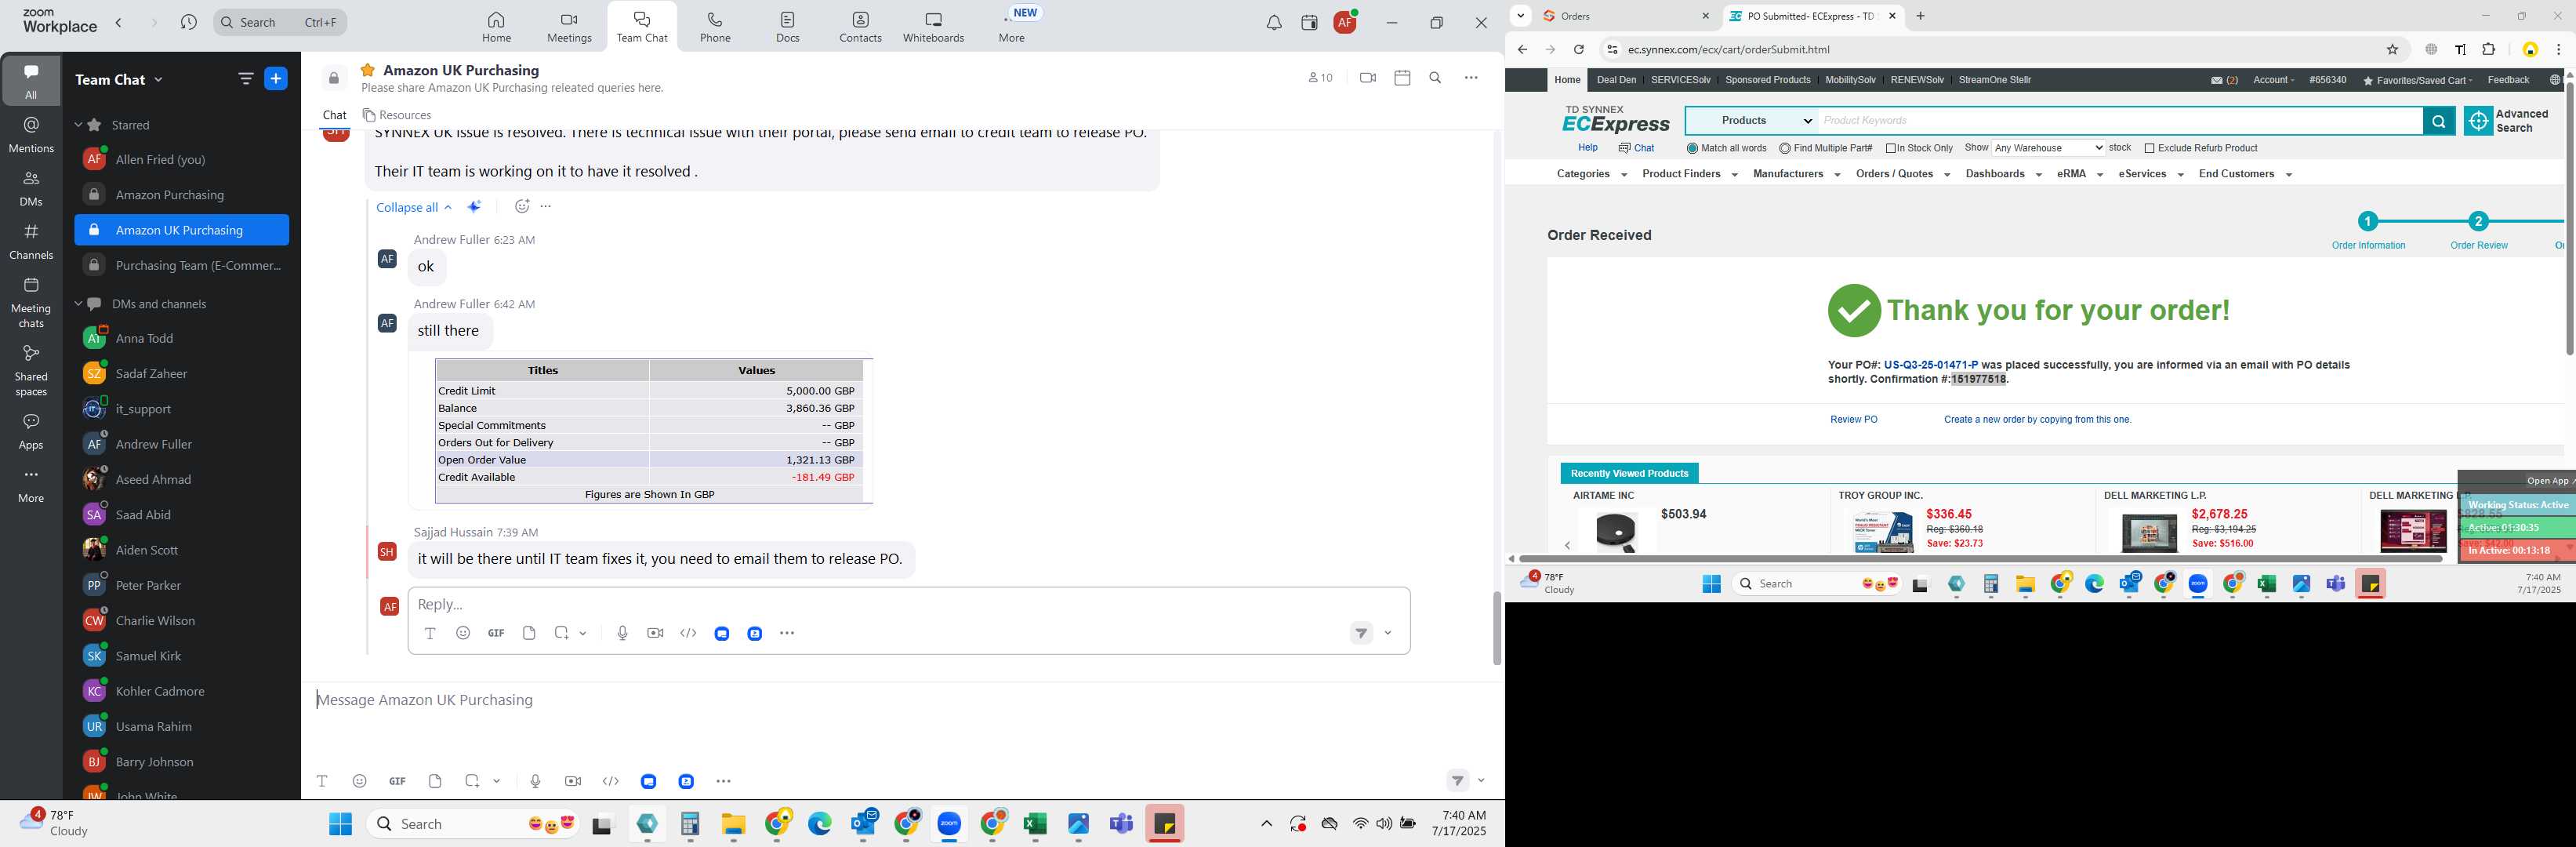Expand Orders / Quotes menu
The height and width of the screenshot is (847, 2576).
pyautogui.click(x=1902, y=174)
